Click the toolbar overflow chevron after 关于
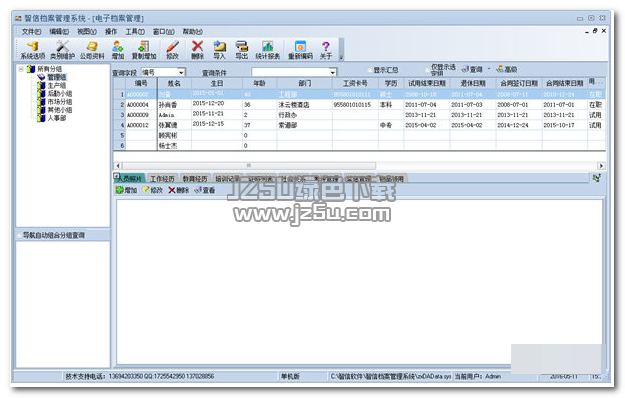625x398 pixels. click(341, 58)
